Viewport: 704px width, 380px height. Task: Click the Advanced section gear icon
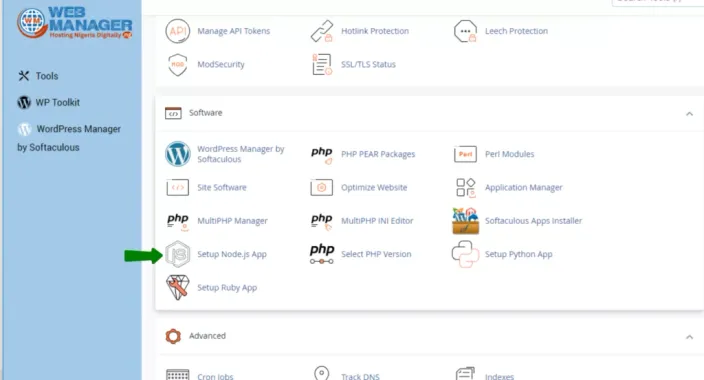(x=173, y=336)
